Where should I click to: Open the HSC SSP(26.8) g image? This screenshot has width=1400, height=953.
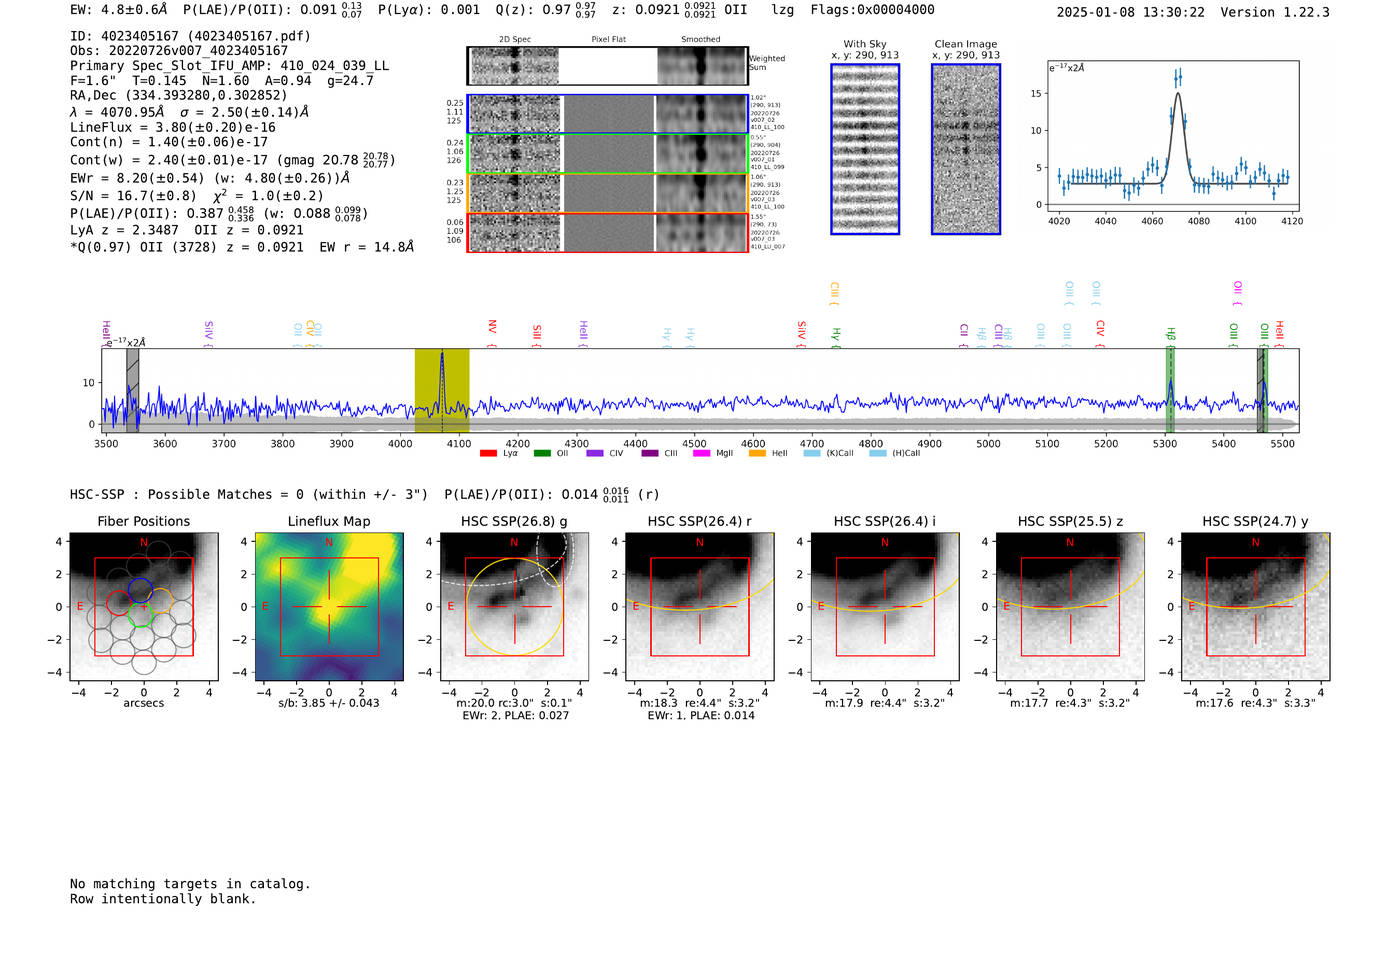pyautogui.click(x=514, y=607)
